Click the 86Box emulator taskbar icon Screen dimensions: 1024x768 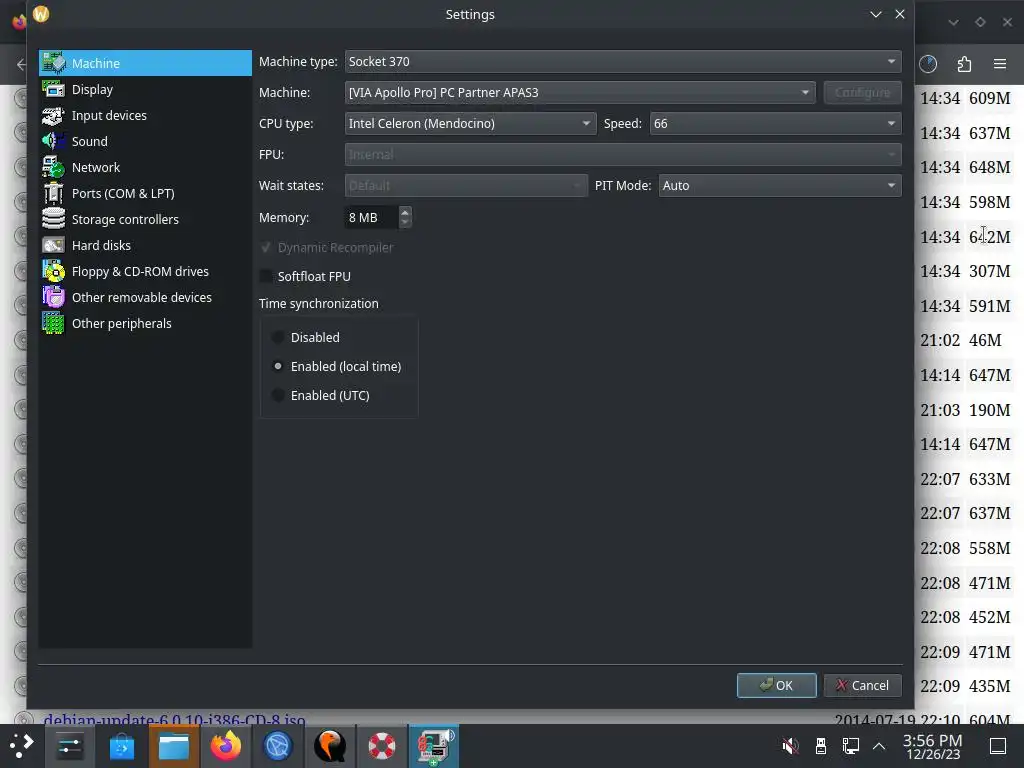pyautogui.click(x=434, y=746)
